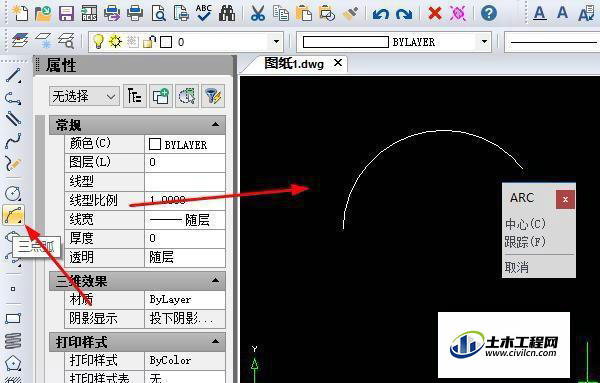This screenshot has width=600, height=383.
Task: Paste from clipboard icon
Action: (303, 13)
